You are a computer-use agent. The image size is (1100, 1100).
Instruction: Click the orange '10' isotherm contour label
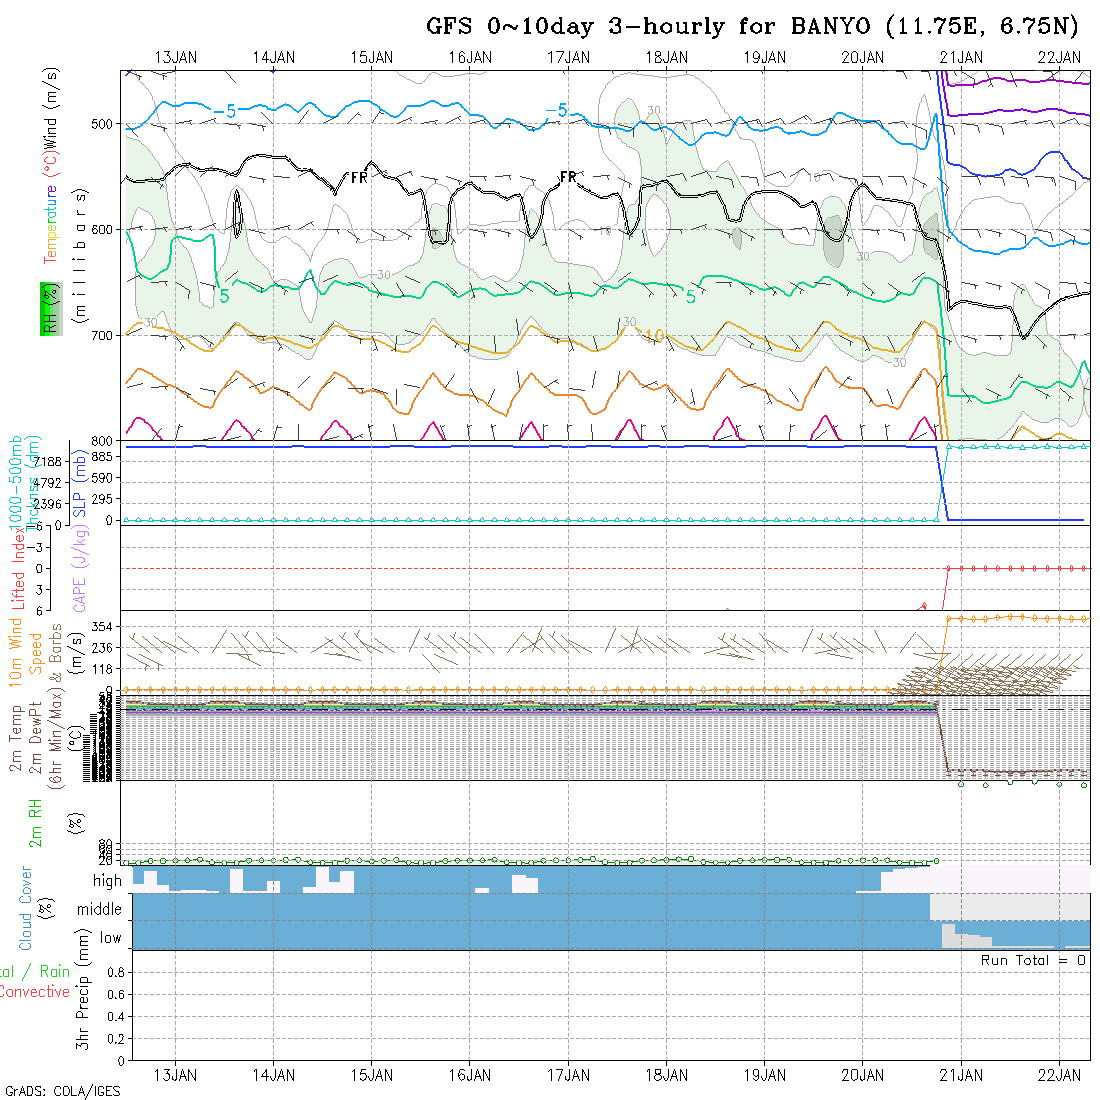coord(655,335)
